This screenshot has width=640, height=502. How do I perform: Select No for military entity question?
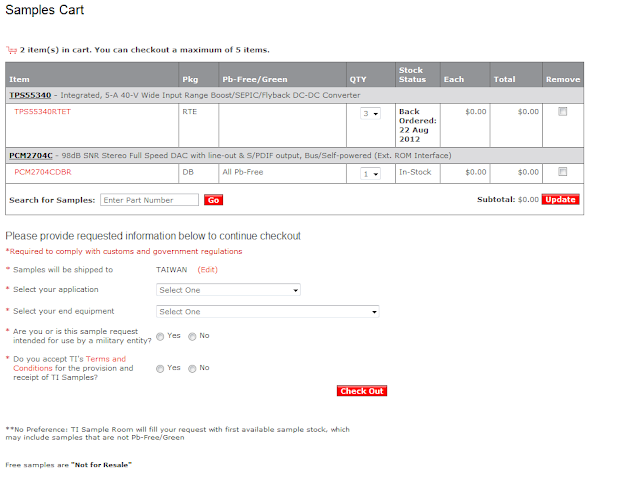point(192,337)
